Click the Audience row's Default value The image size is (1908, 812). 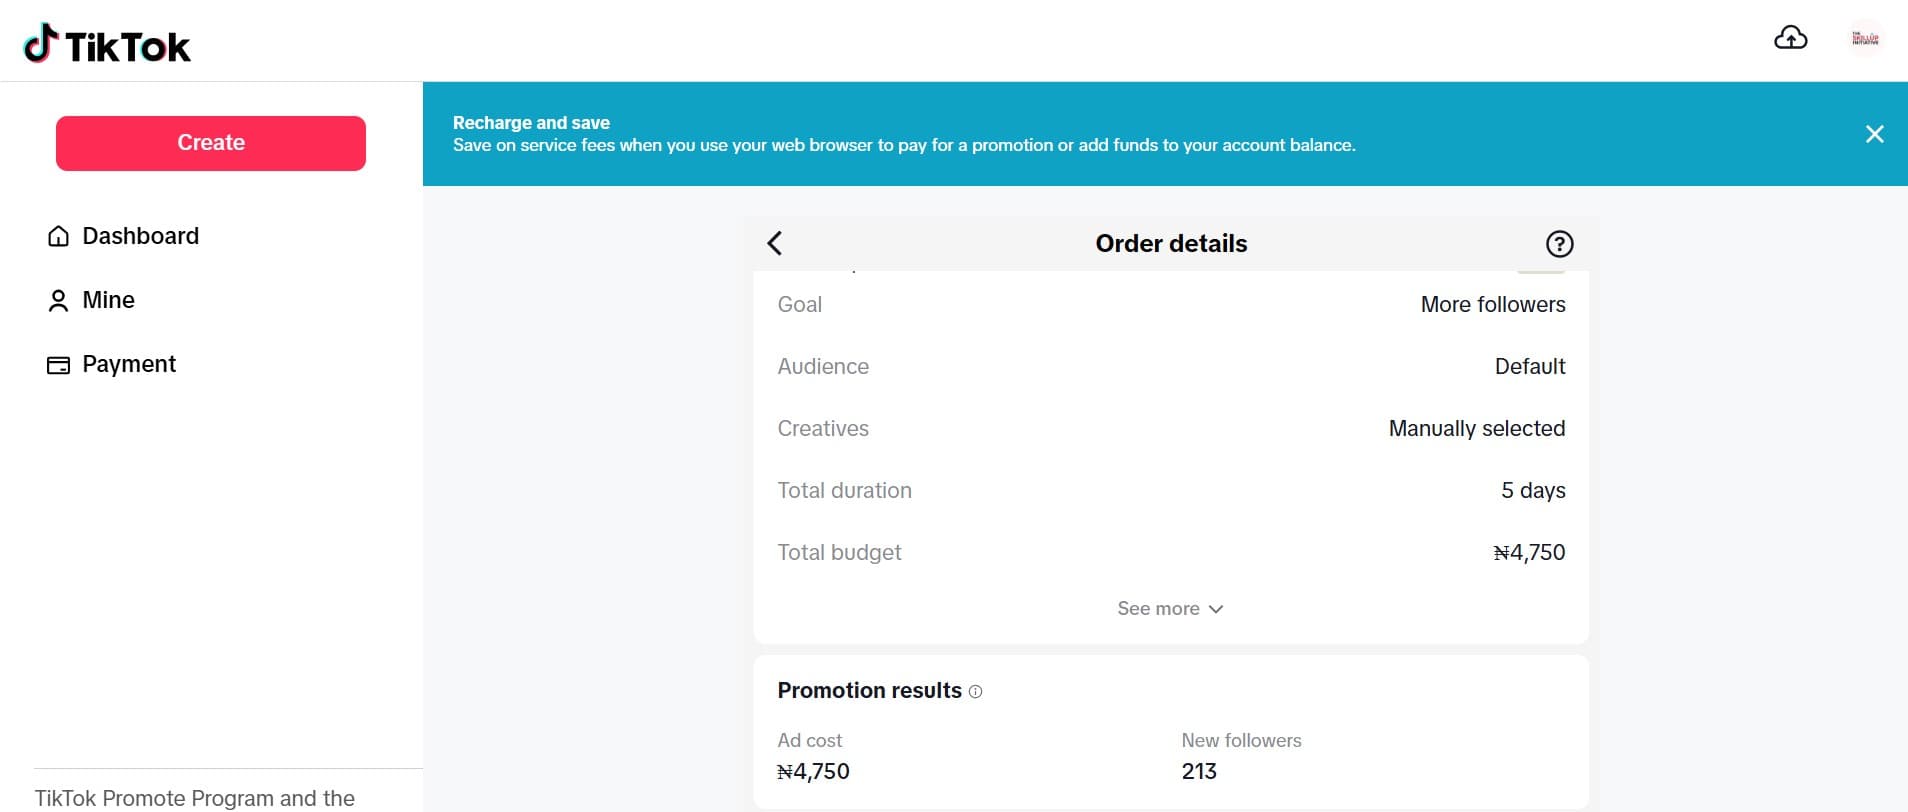[1529, 367]
